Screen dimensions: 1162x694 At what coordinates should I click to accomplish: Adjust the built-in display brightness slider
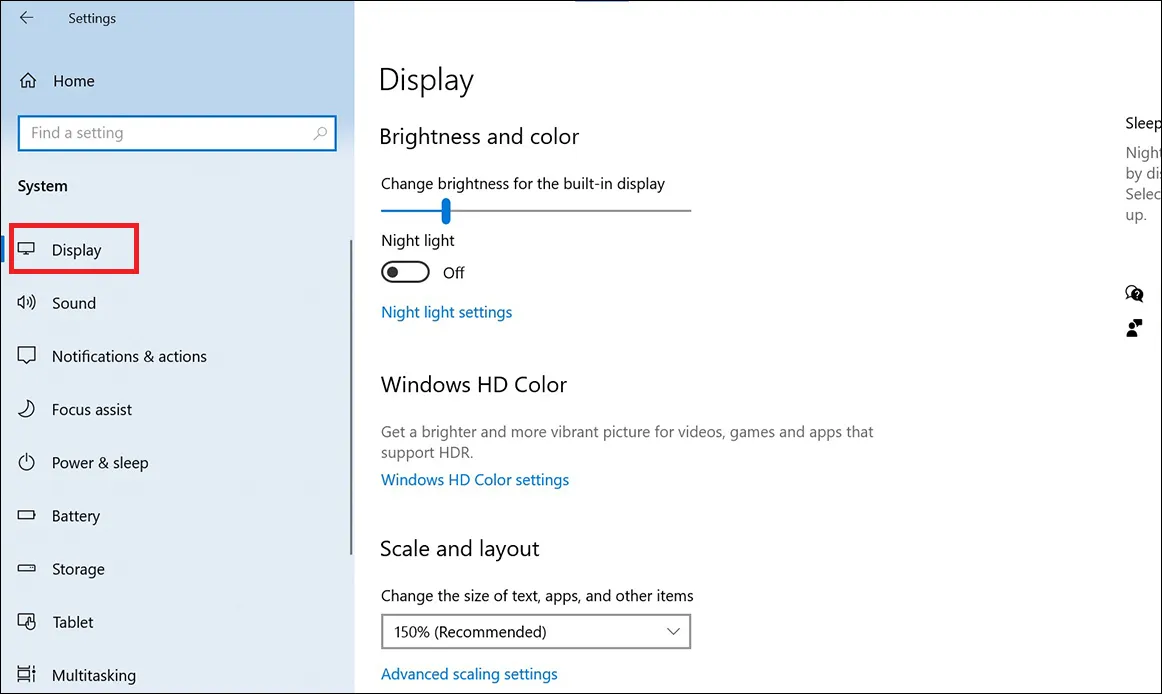[x=446, y=211]
